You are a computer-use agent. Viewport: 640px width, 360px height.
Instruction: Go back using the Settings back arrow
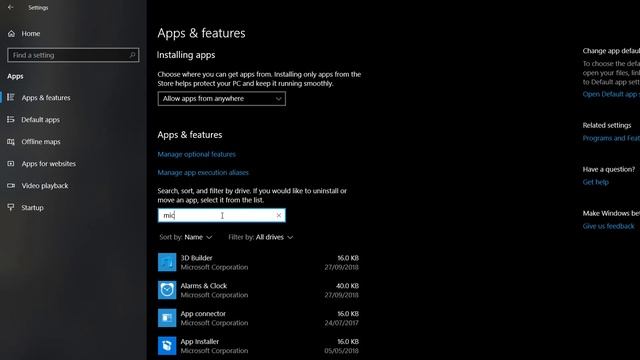(11, 7)
